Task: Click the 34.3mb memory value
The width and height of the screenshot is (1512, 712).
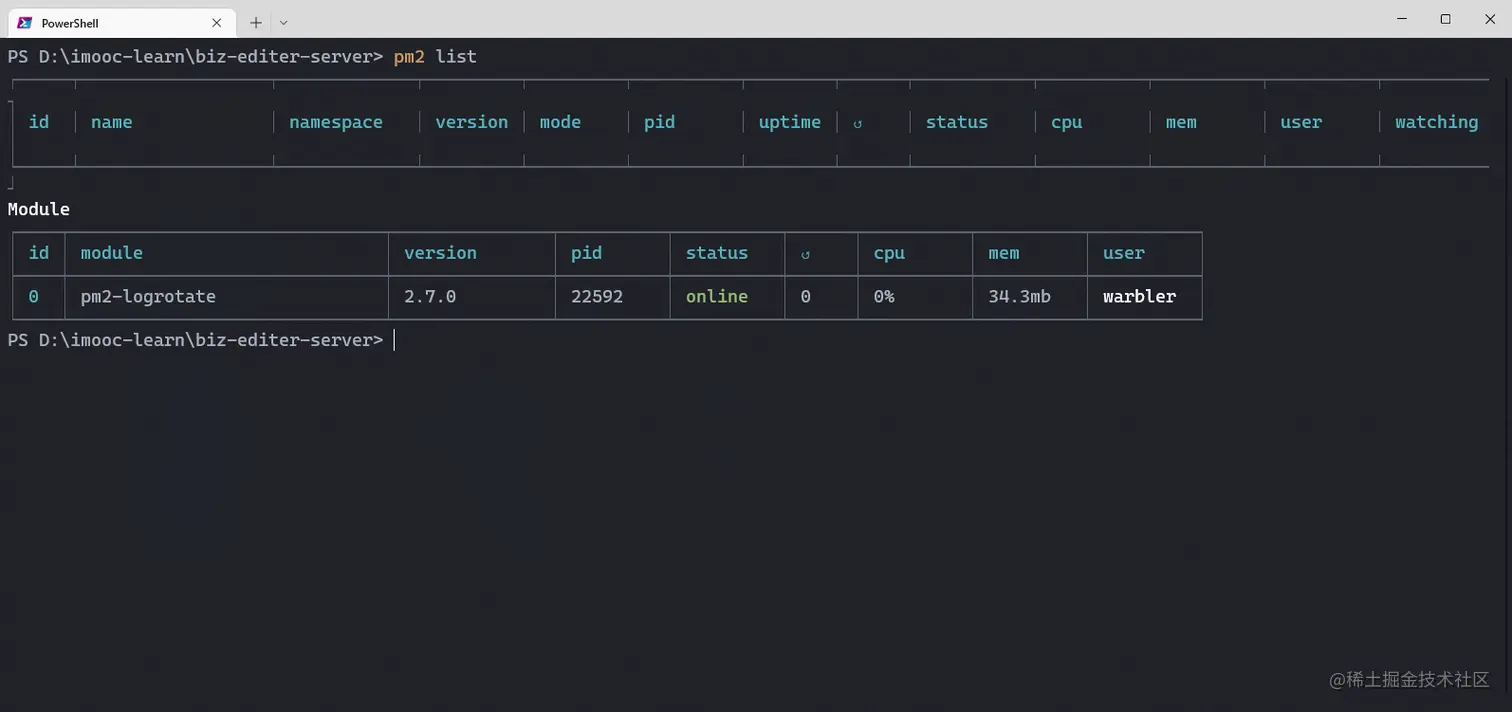Action: point(1019,296)
